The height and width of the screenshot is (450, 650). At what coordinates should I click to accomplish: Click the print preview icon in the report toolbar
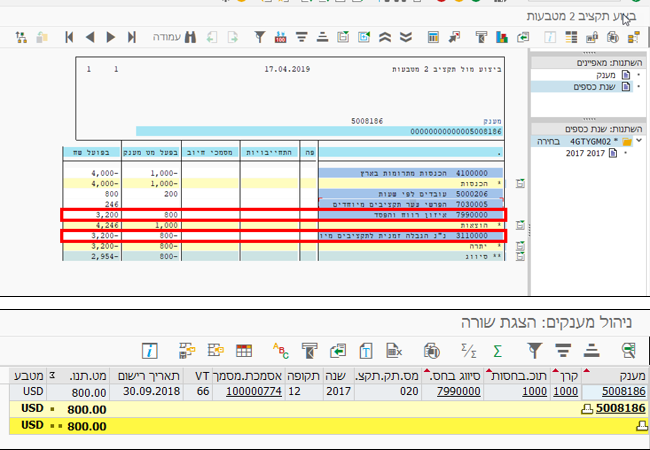613,37
